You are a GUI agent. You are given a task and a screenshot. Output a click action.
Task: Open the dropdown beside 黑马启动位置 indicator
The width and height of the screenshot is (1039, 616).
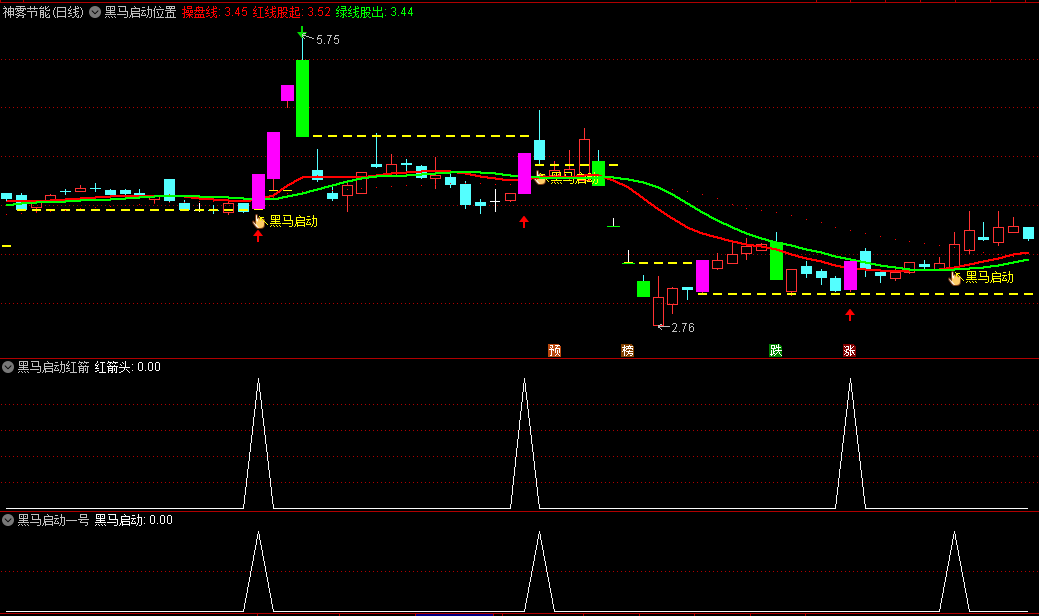pyautogui.click(x=95, y=12)
